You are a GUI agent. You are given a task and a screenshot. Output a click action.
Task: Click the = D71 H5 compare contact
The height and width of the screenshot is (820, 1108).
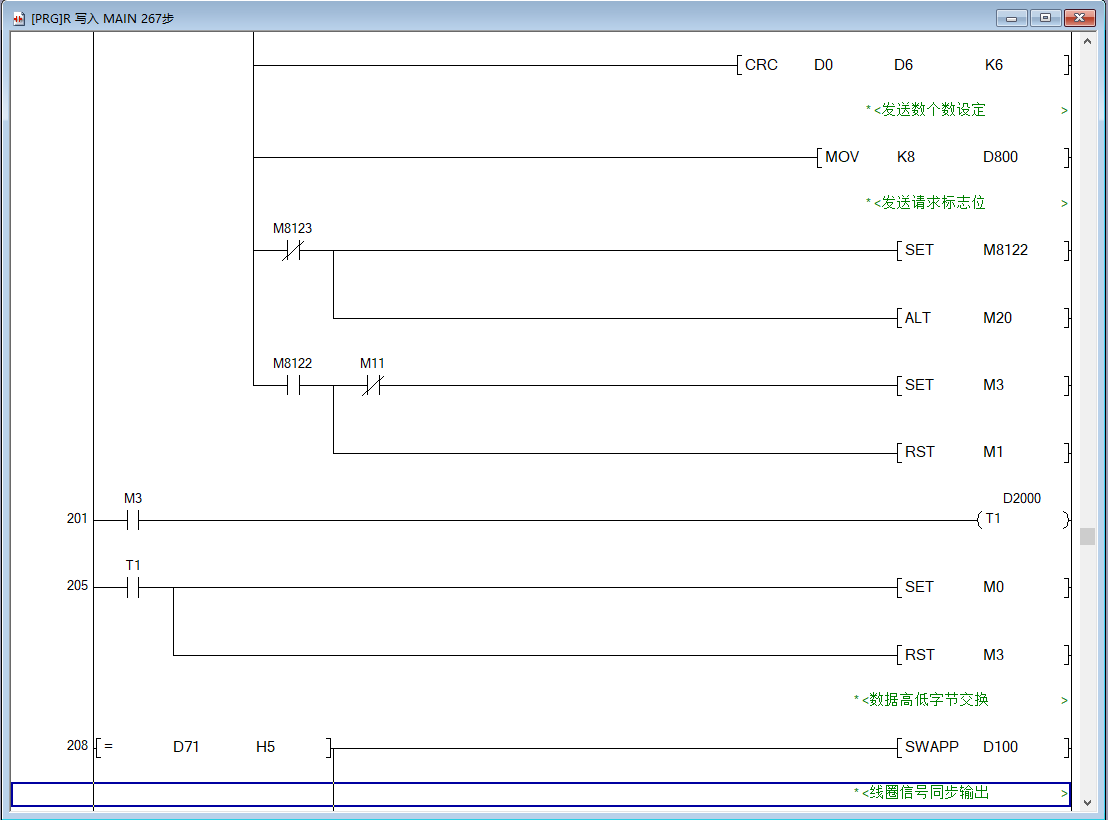[213, 747]
